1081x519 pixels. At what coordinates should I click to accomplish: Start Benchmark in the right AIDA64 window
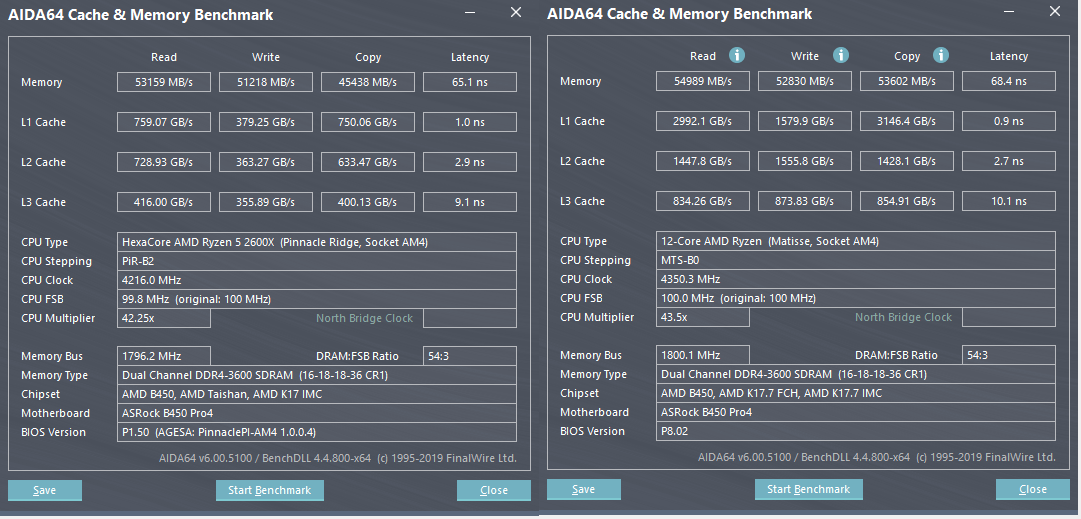pyautogui.click(x=809, y=489)
